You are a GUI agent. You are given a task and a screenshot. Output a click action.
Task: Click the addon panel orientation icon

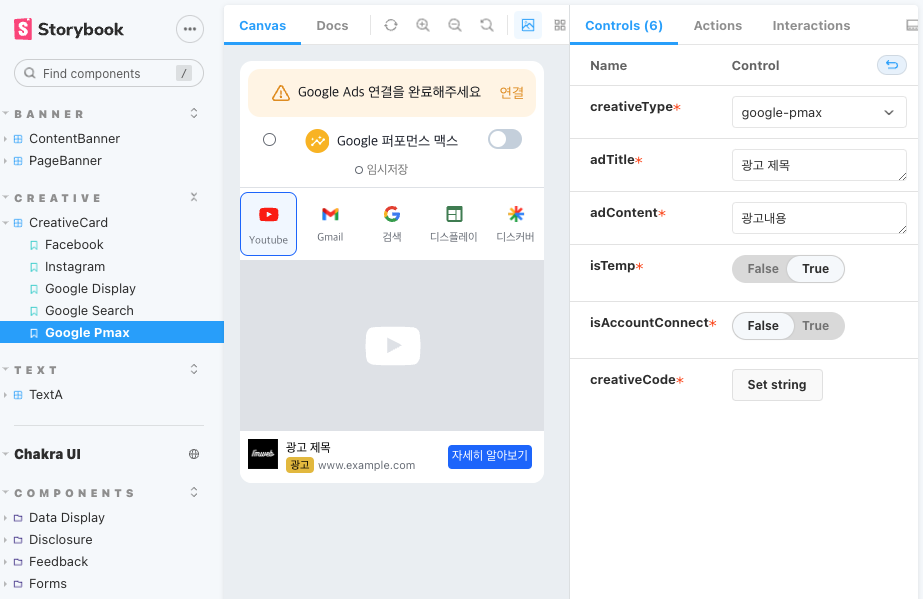pos(912,25)
